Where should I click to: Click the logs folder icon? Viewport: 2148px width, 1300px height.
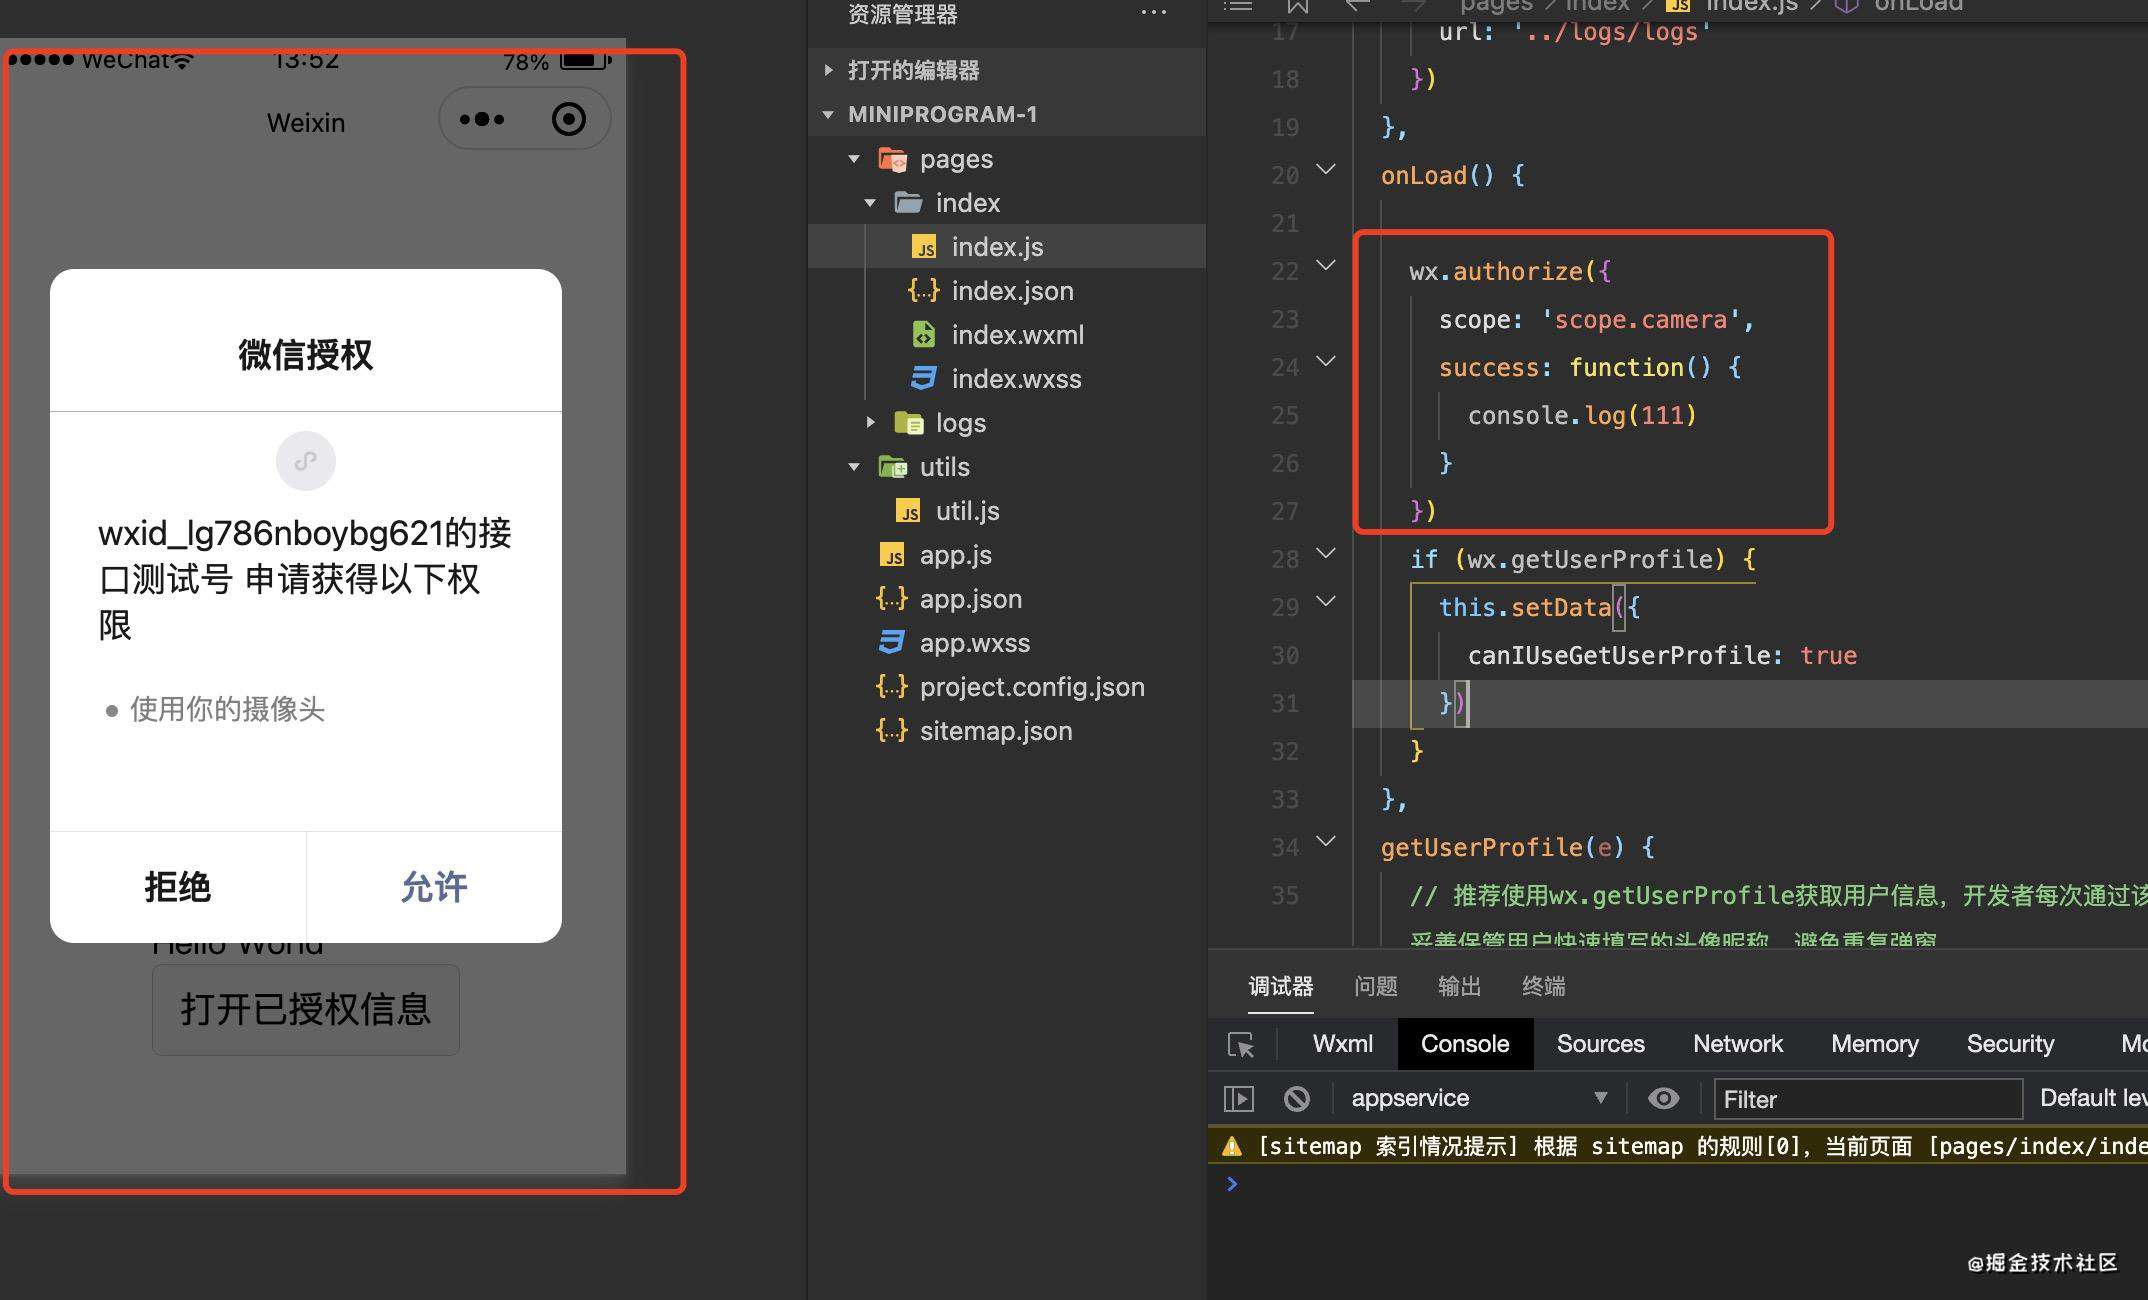[908, 423]
